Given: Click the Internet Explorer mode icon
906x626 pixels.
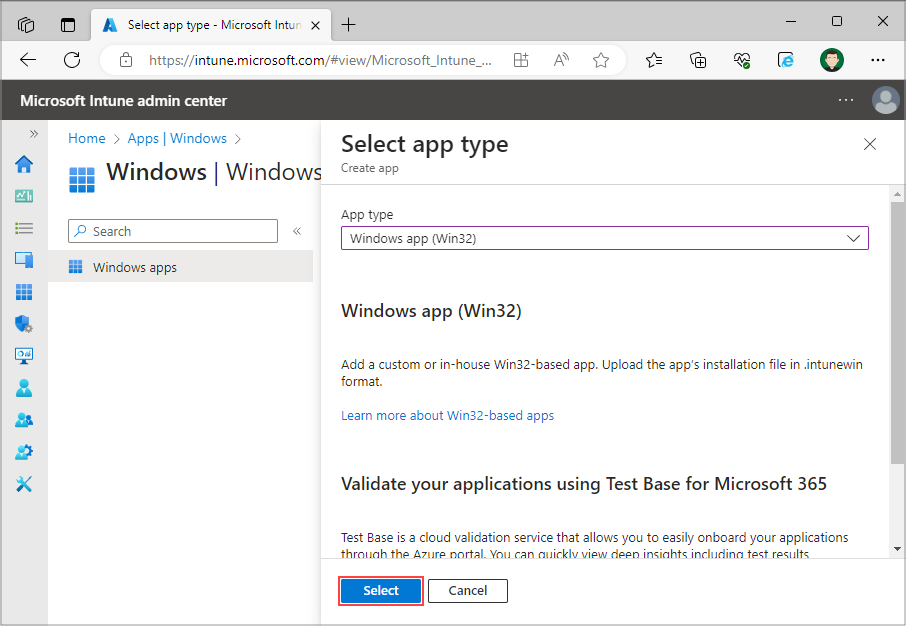Looking at the screenshot, I should (786, 60).
